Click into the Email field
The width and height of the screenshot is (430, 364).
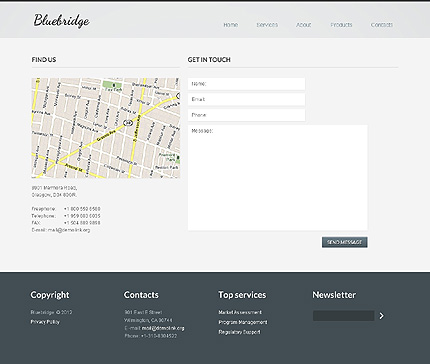pos(246,99)
